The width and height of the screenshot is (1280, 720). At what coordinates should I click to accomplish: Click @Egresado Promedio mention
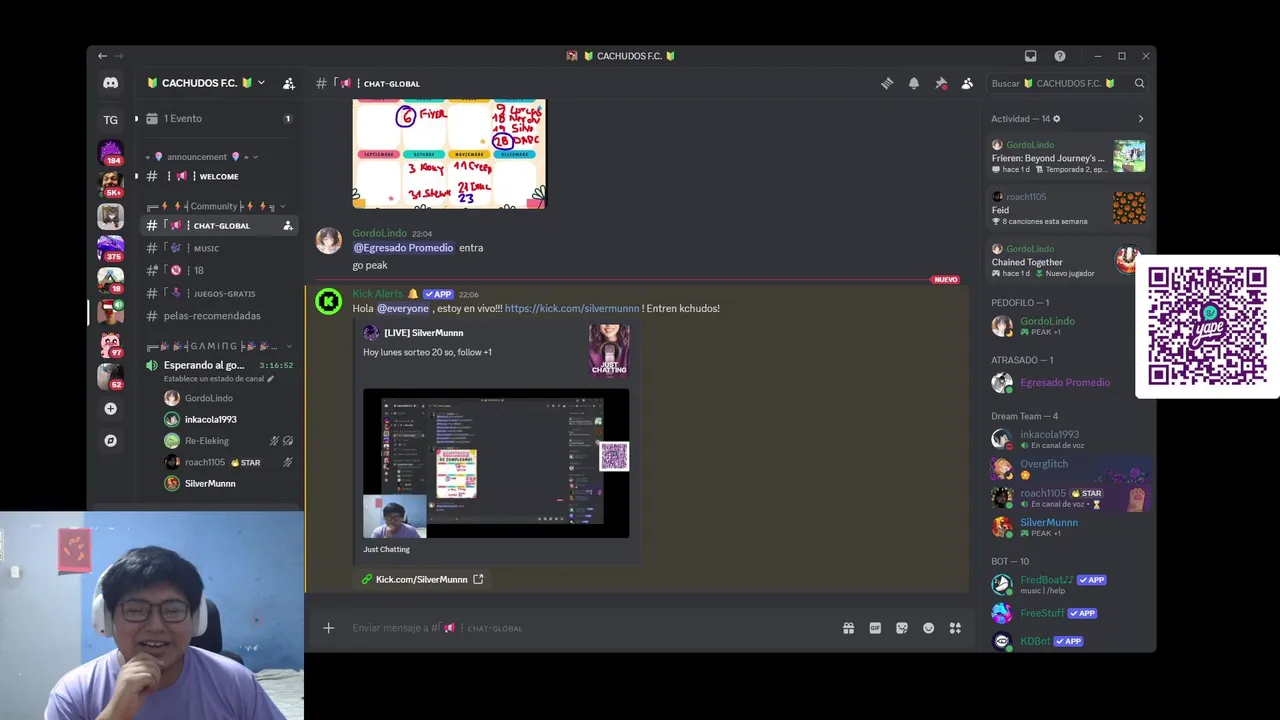(x=403, y=248)
